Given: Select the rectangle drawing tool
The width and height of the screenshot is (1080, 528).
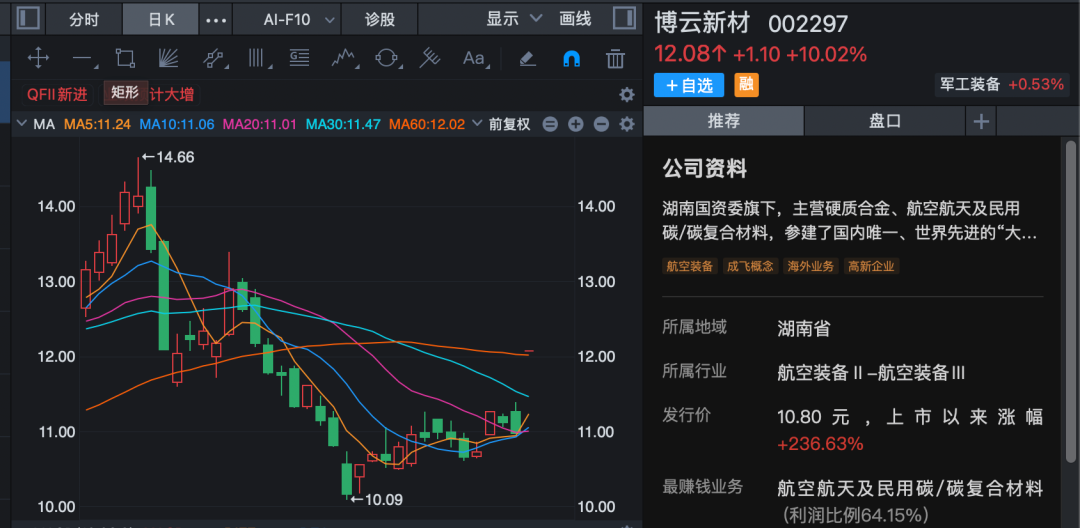Looking at the screenshot, I should click(x=125, y=58).
